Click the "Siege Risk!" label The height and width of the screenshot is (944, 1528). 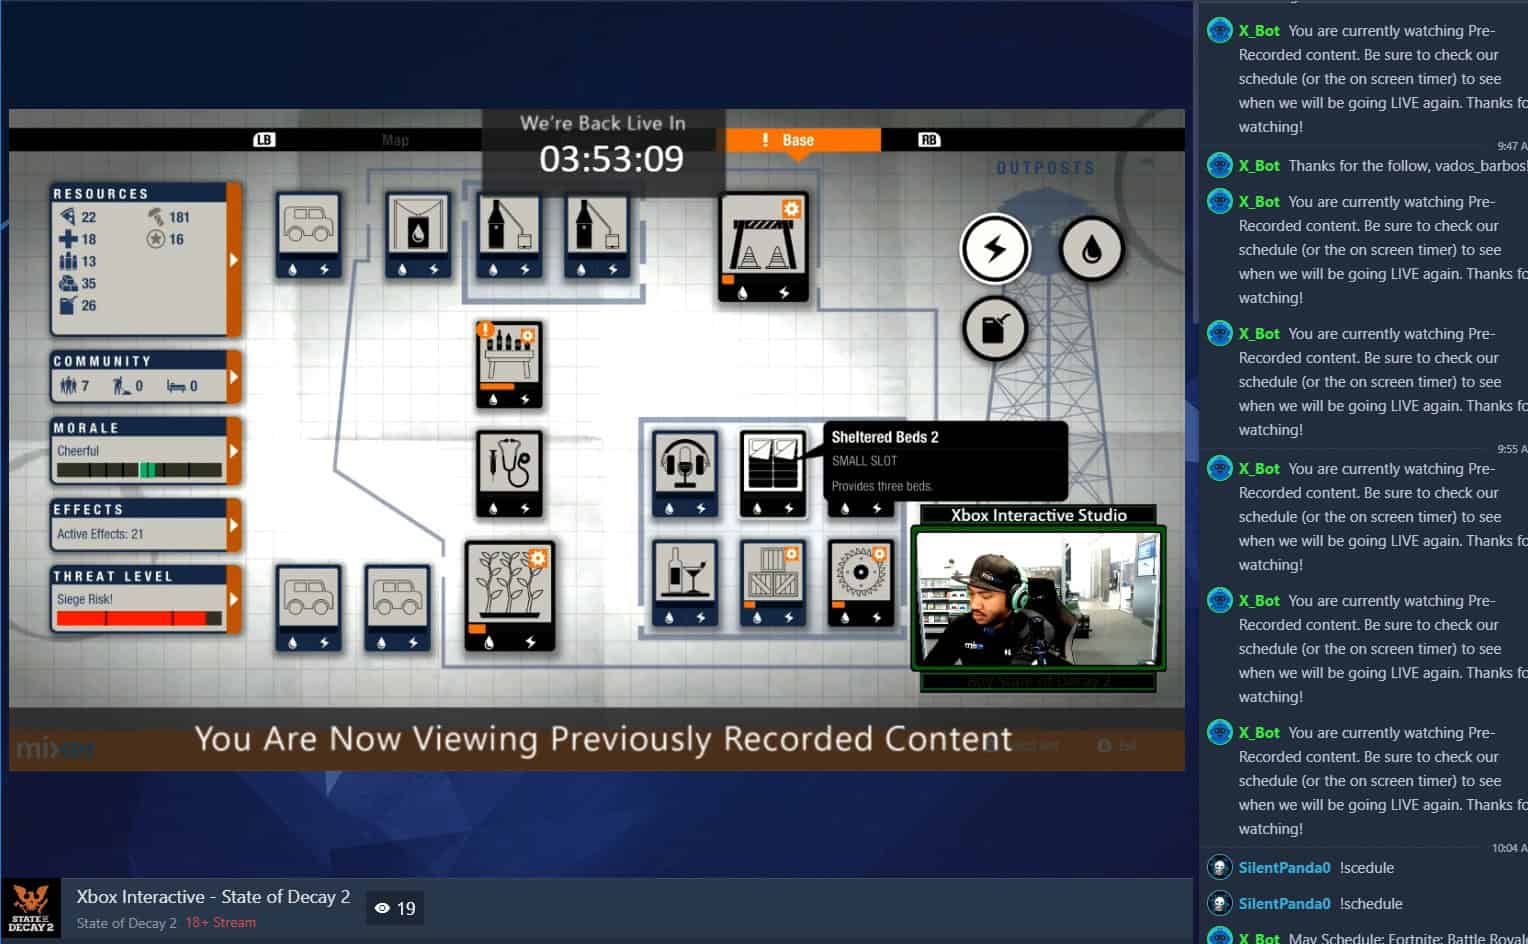click(85, 599)
